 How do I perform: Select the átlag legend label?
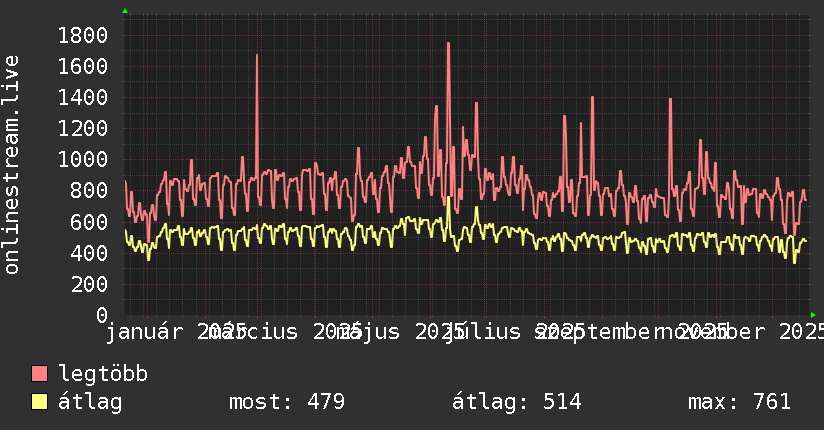click(90, 402)
